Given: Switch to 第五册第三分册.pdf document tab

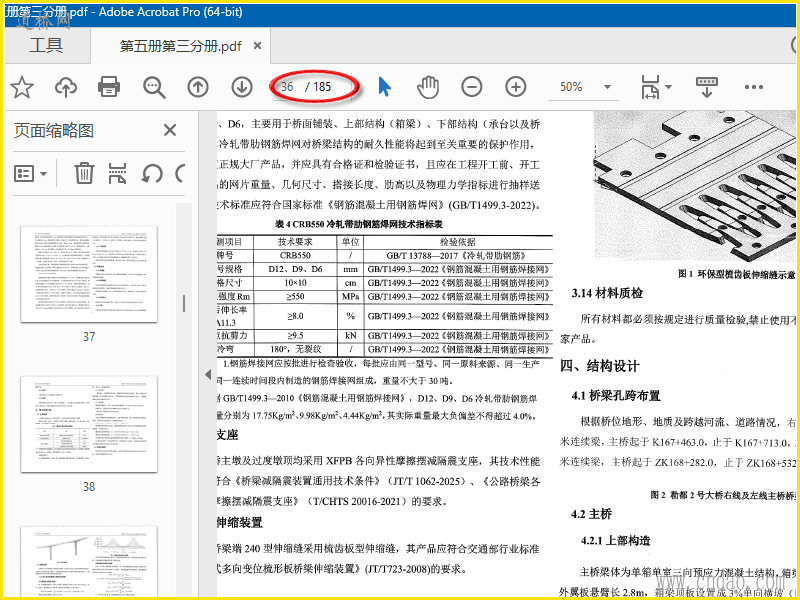Looking at the screenshot, I should tap(180, 46).
